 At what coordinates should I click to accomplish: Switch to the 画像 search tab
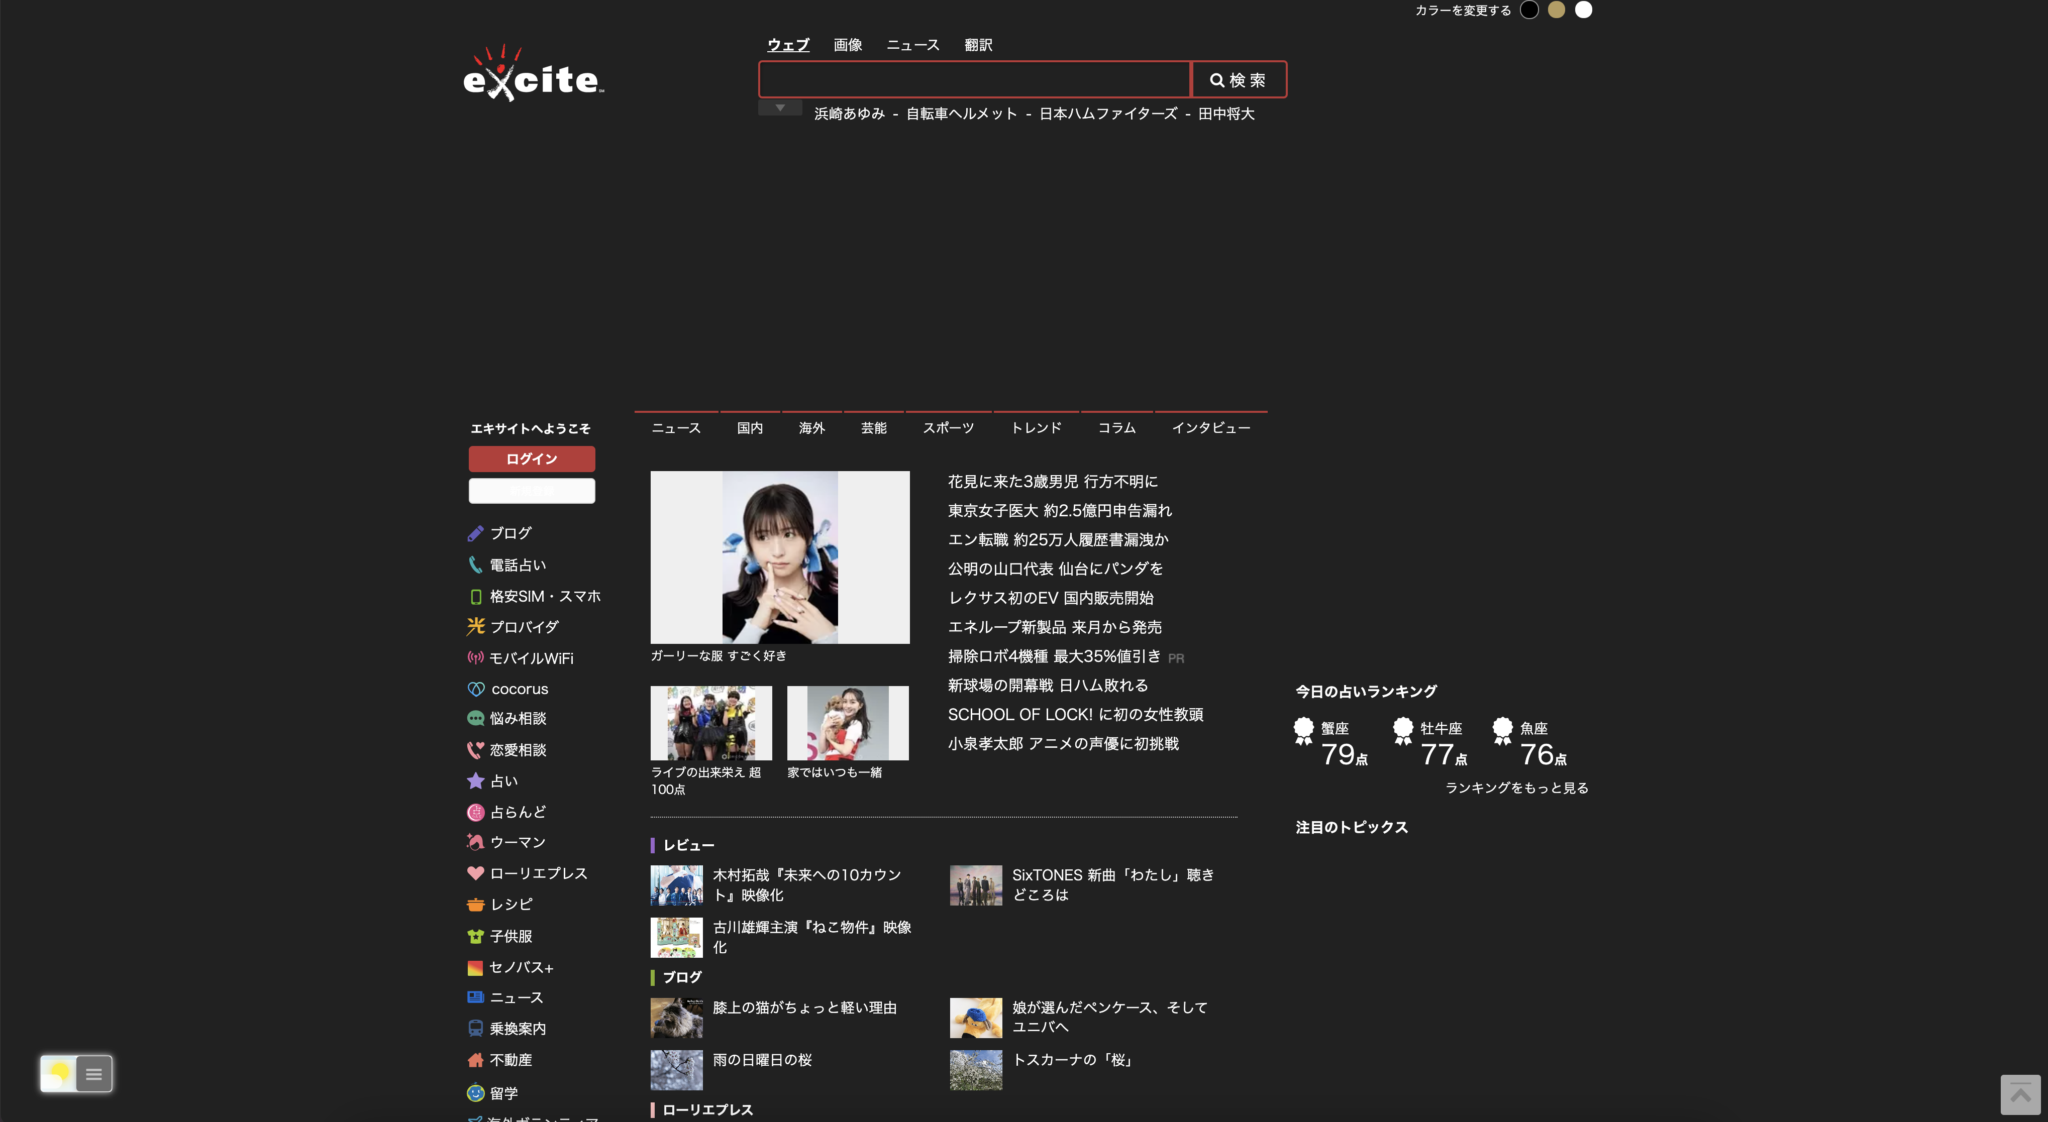848,44
